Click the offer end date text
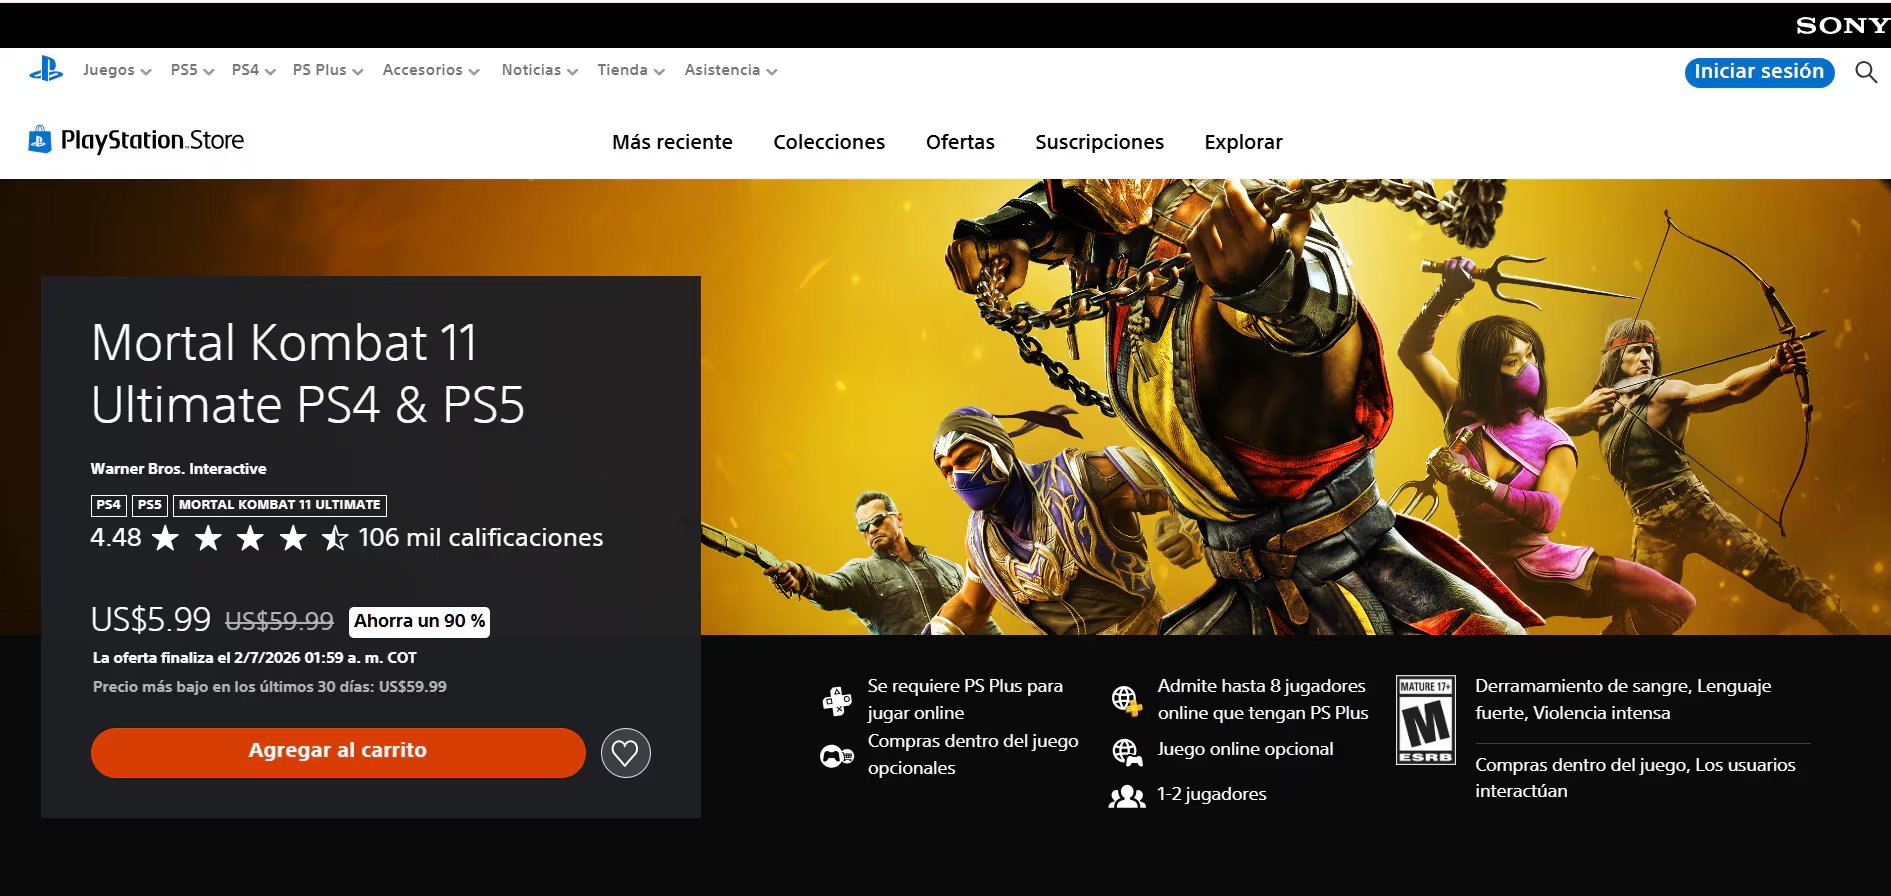Viewport: 1891px width, 896px height. click(254, 658)
